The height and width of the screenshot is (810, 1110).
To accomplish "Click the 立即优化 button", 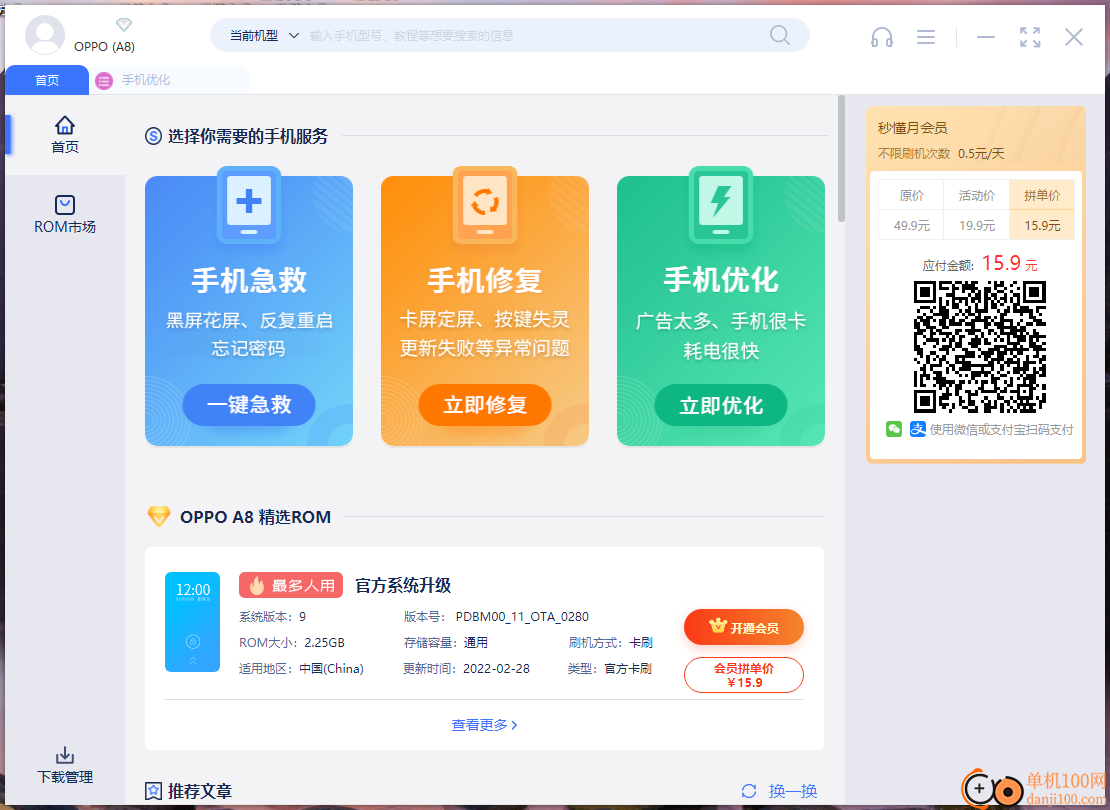I will (721, 405).
